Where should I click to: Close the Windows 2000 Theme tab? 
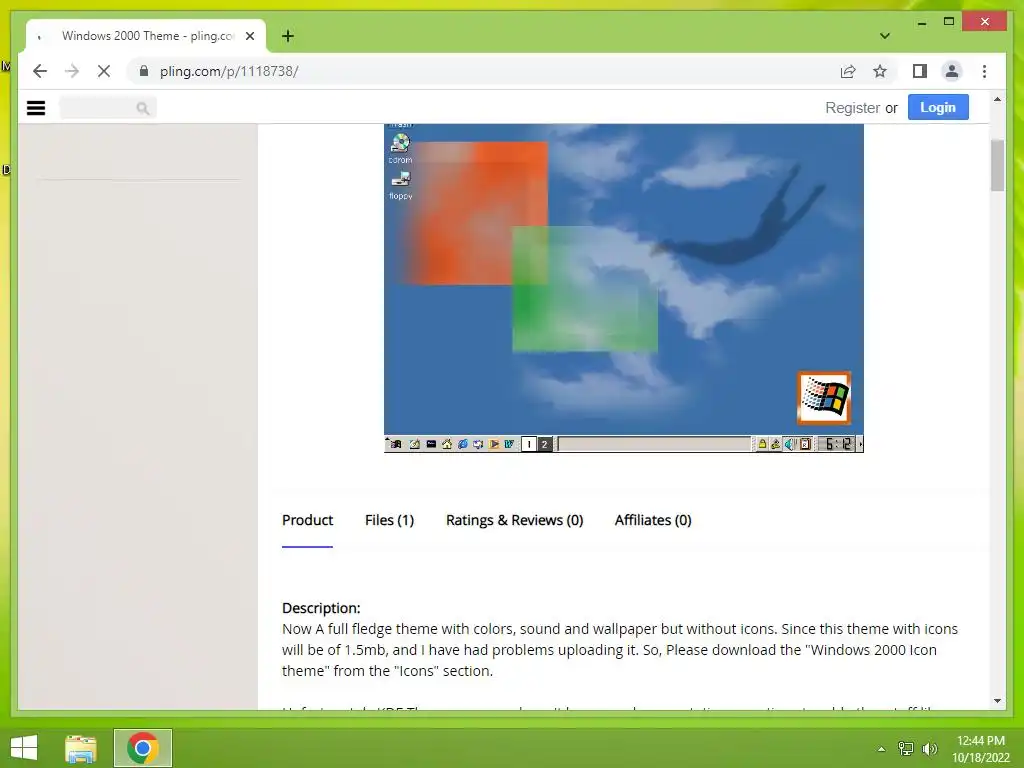(x=249, y=36)
